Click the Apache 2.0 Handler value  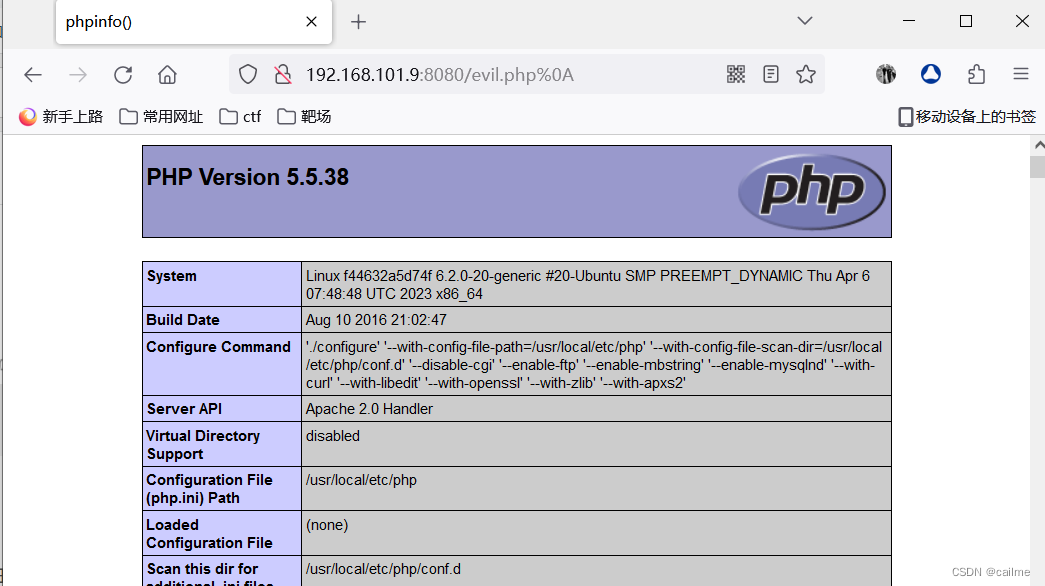coord(369,409)
